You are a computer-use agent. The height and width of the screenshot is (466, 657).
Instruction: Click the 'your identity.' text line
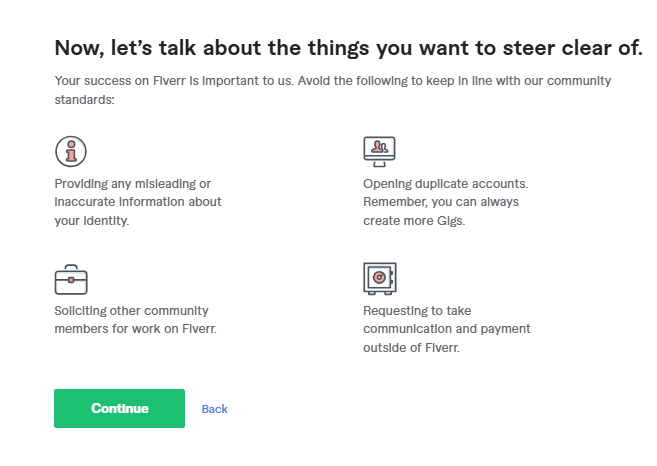click(x=92, y=220)
